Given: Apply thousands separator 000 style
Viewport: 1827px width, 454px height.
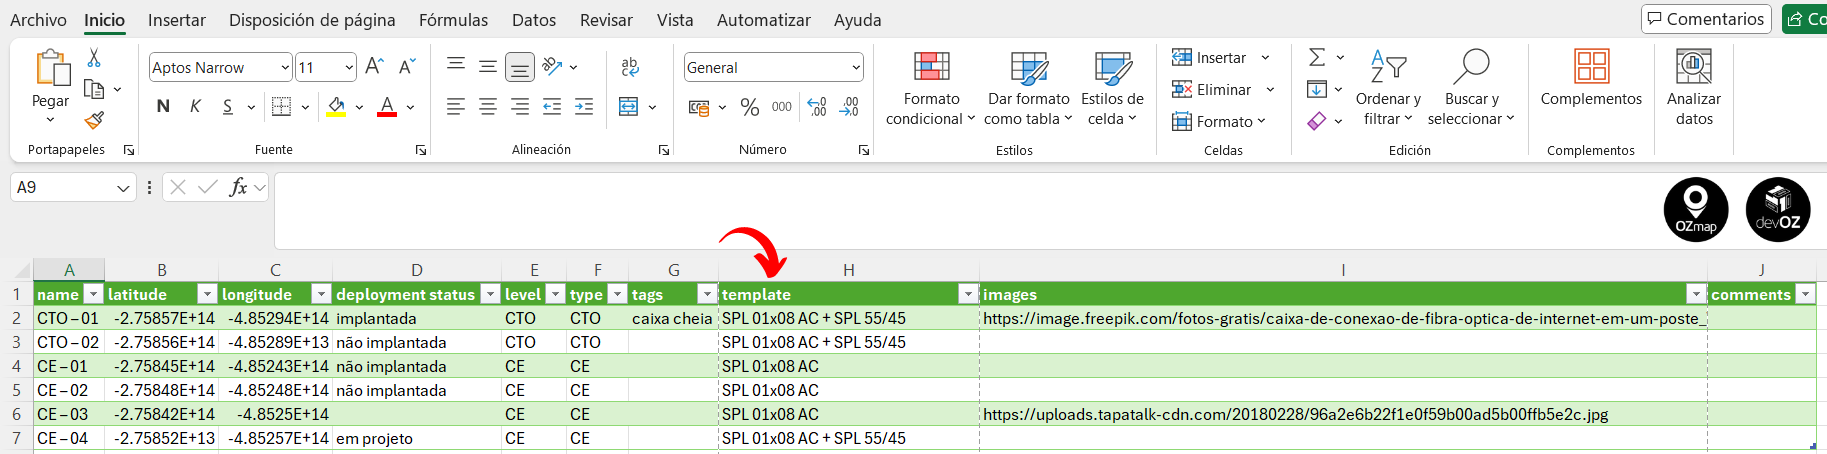Looking at the screenshot, I should point(782,107).
